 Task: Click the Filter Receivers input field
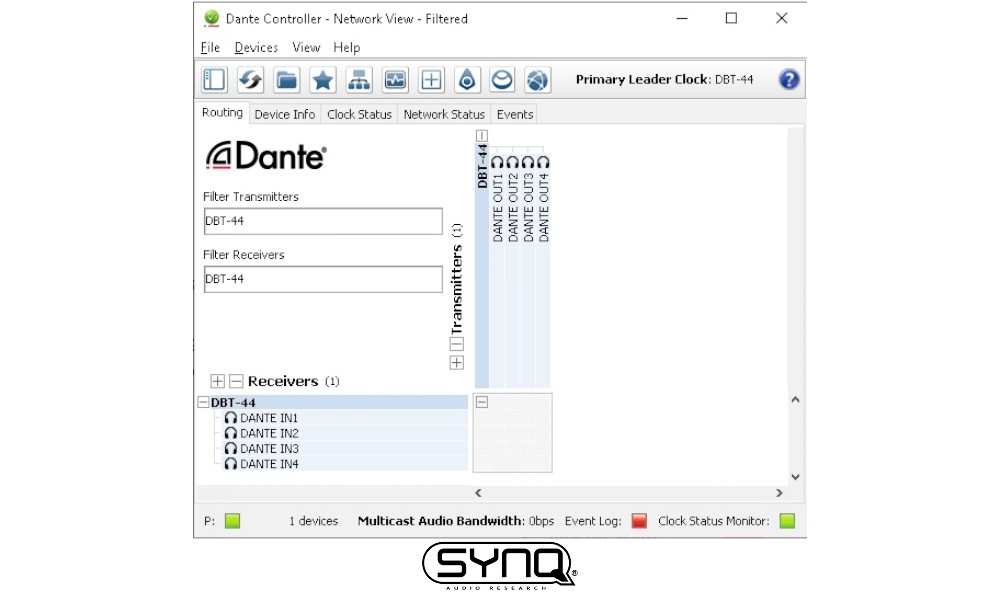[323, 279]
